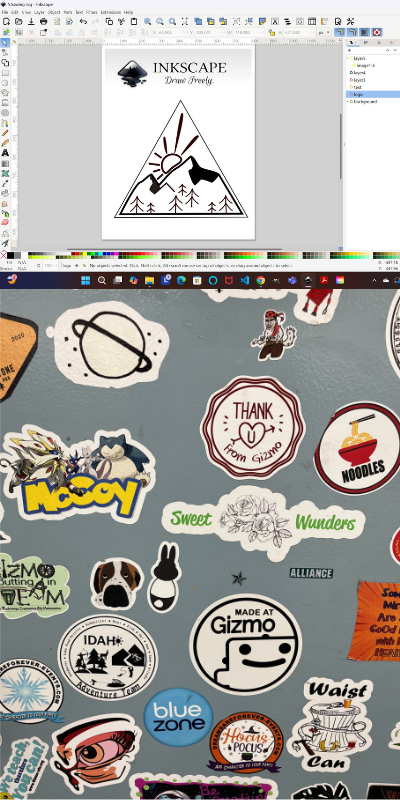Select the Pencil freehand tool

[5, 133]
